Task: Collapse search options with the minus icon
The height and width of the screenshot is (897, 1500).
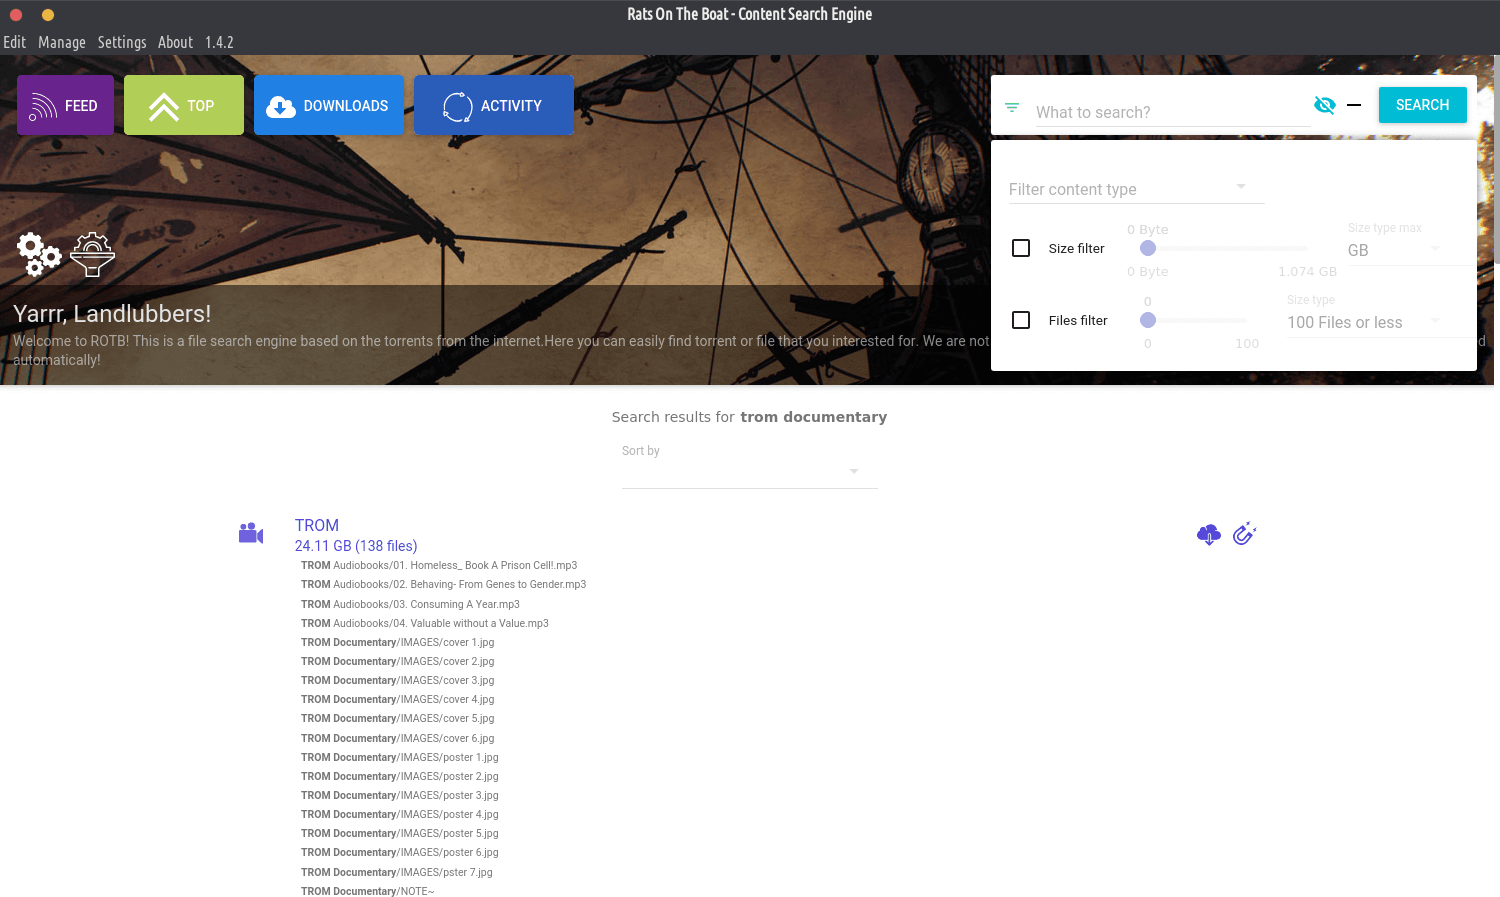Action: 1354,105
